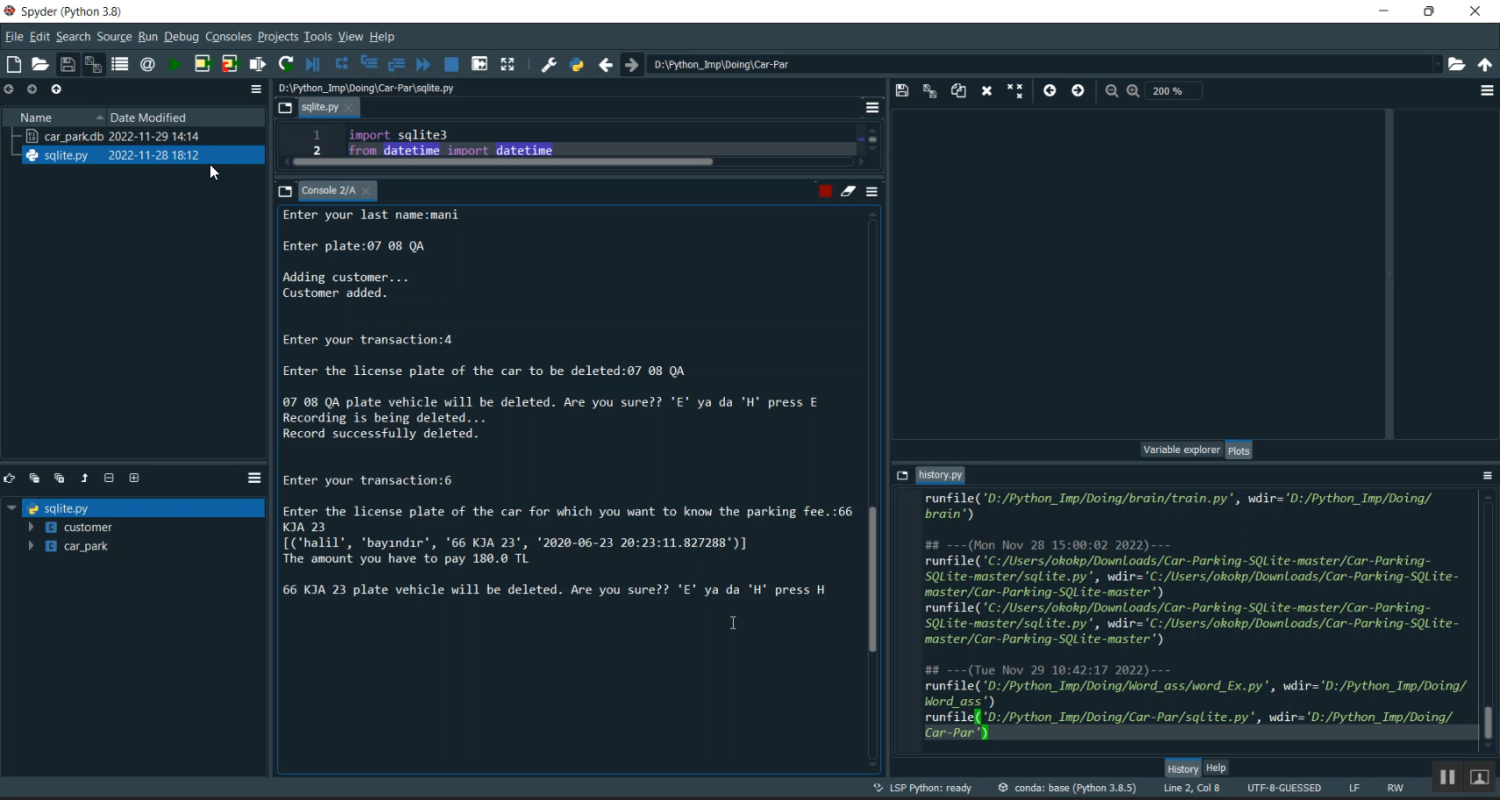The width and height of the screenshot is (1500, 800).
Task: Stop the console with the red square
Action: 825,191
